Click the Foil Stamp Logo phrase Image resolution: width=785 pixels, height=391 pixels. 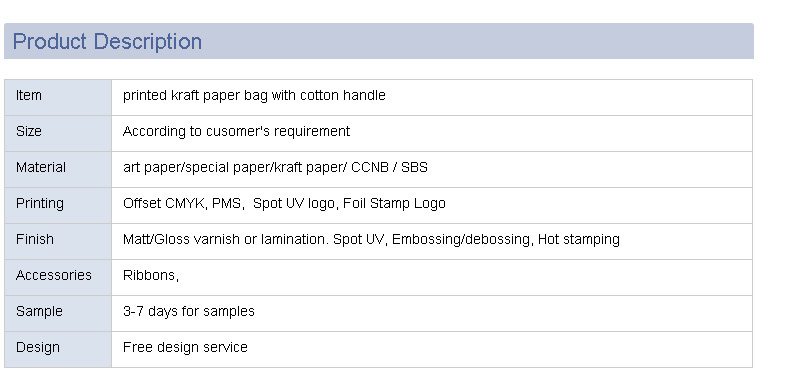tap(394, 203)
